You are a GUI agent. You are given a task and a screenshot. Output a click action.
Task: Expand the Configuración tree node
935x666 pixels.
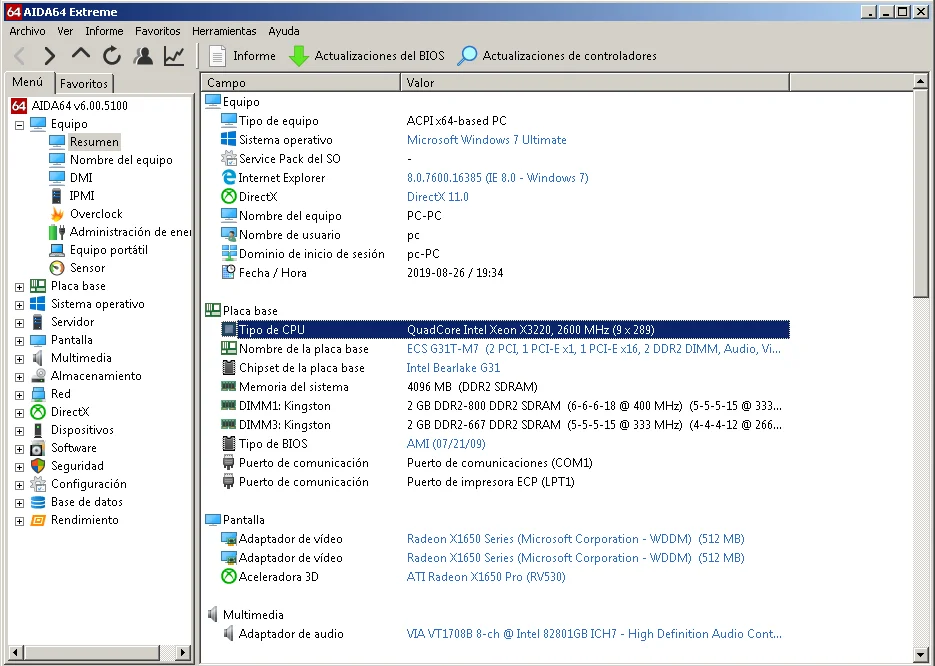19,485
